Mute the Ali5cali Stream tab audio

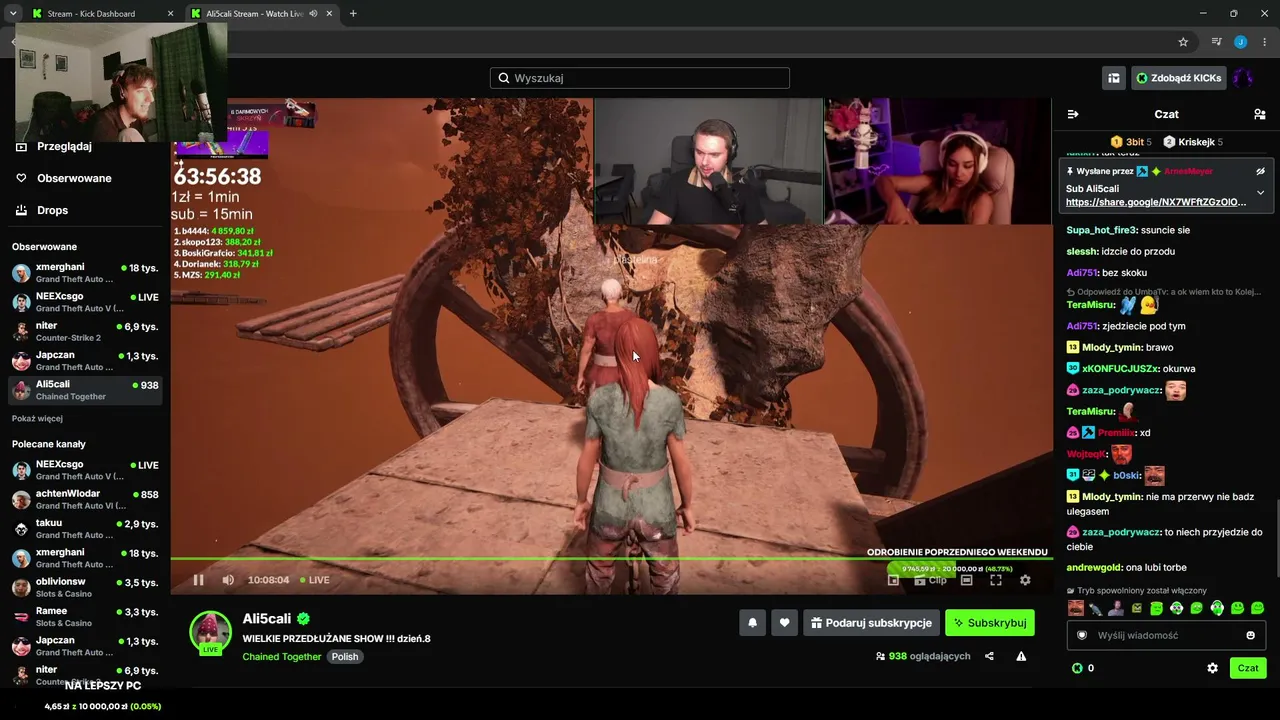314,14
